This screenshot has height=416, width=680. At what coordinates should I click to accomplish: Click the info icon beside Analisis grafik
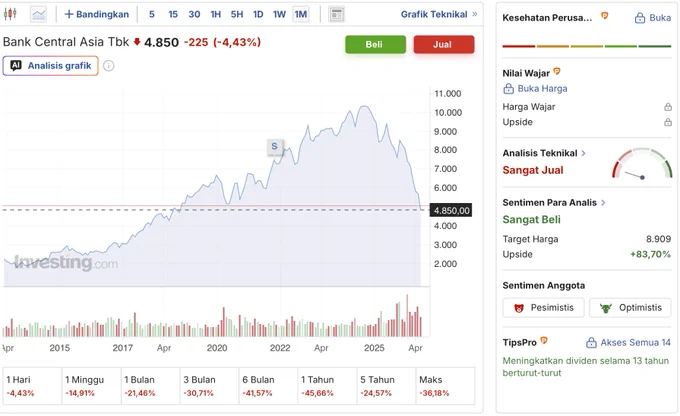click(108, 66)
